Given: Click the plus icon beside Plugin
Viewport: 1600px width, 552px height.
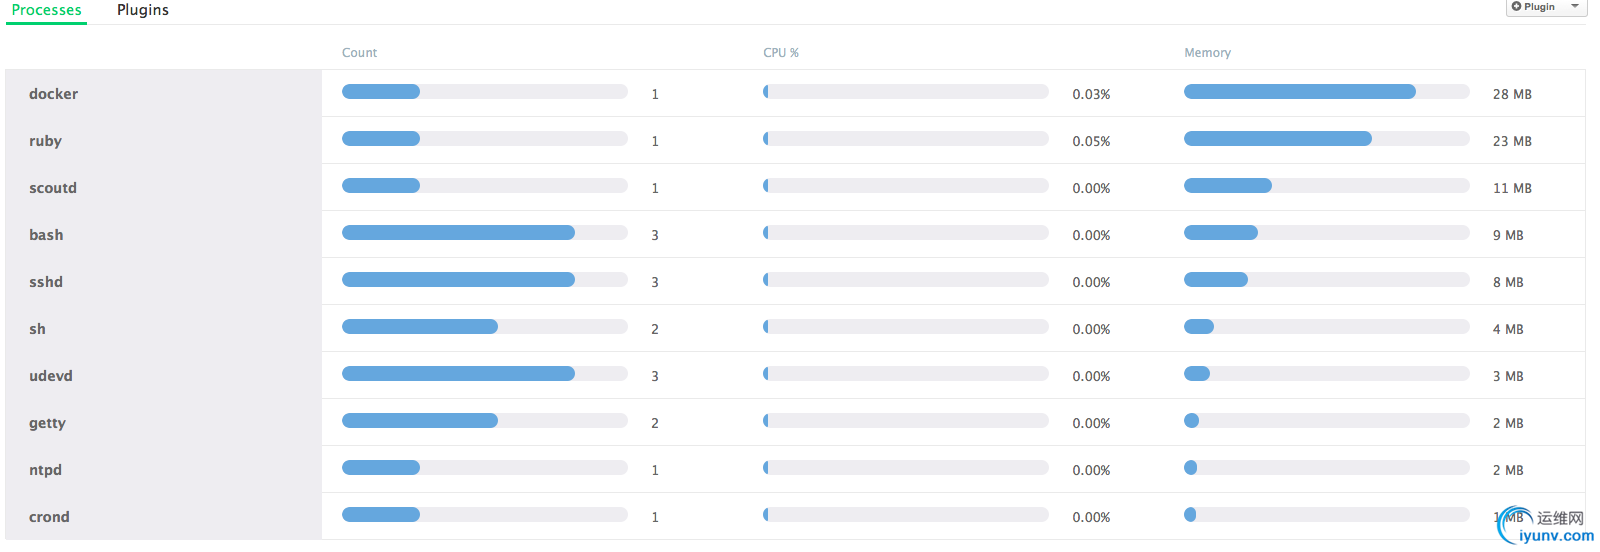Looking at the screenshot, I should tap(1516, 6).
